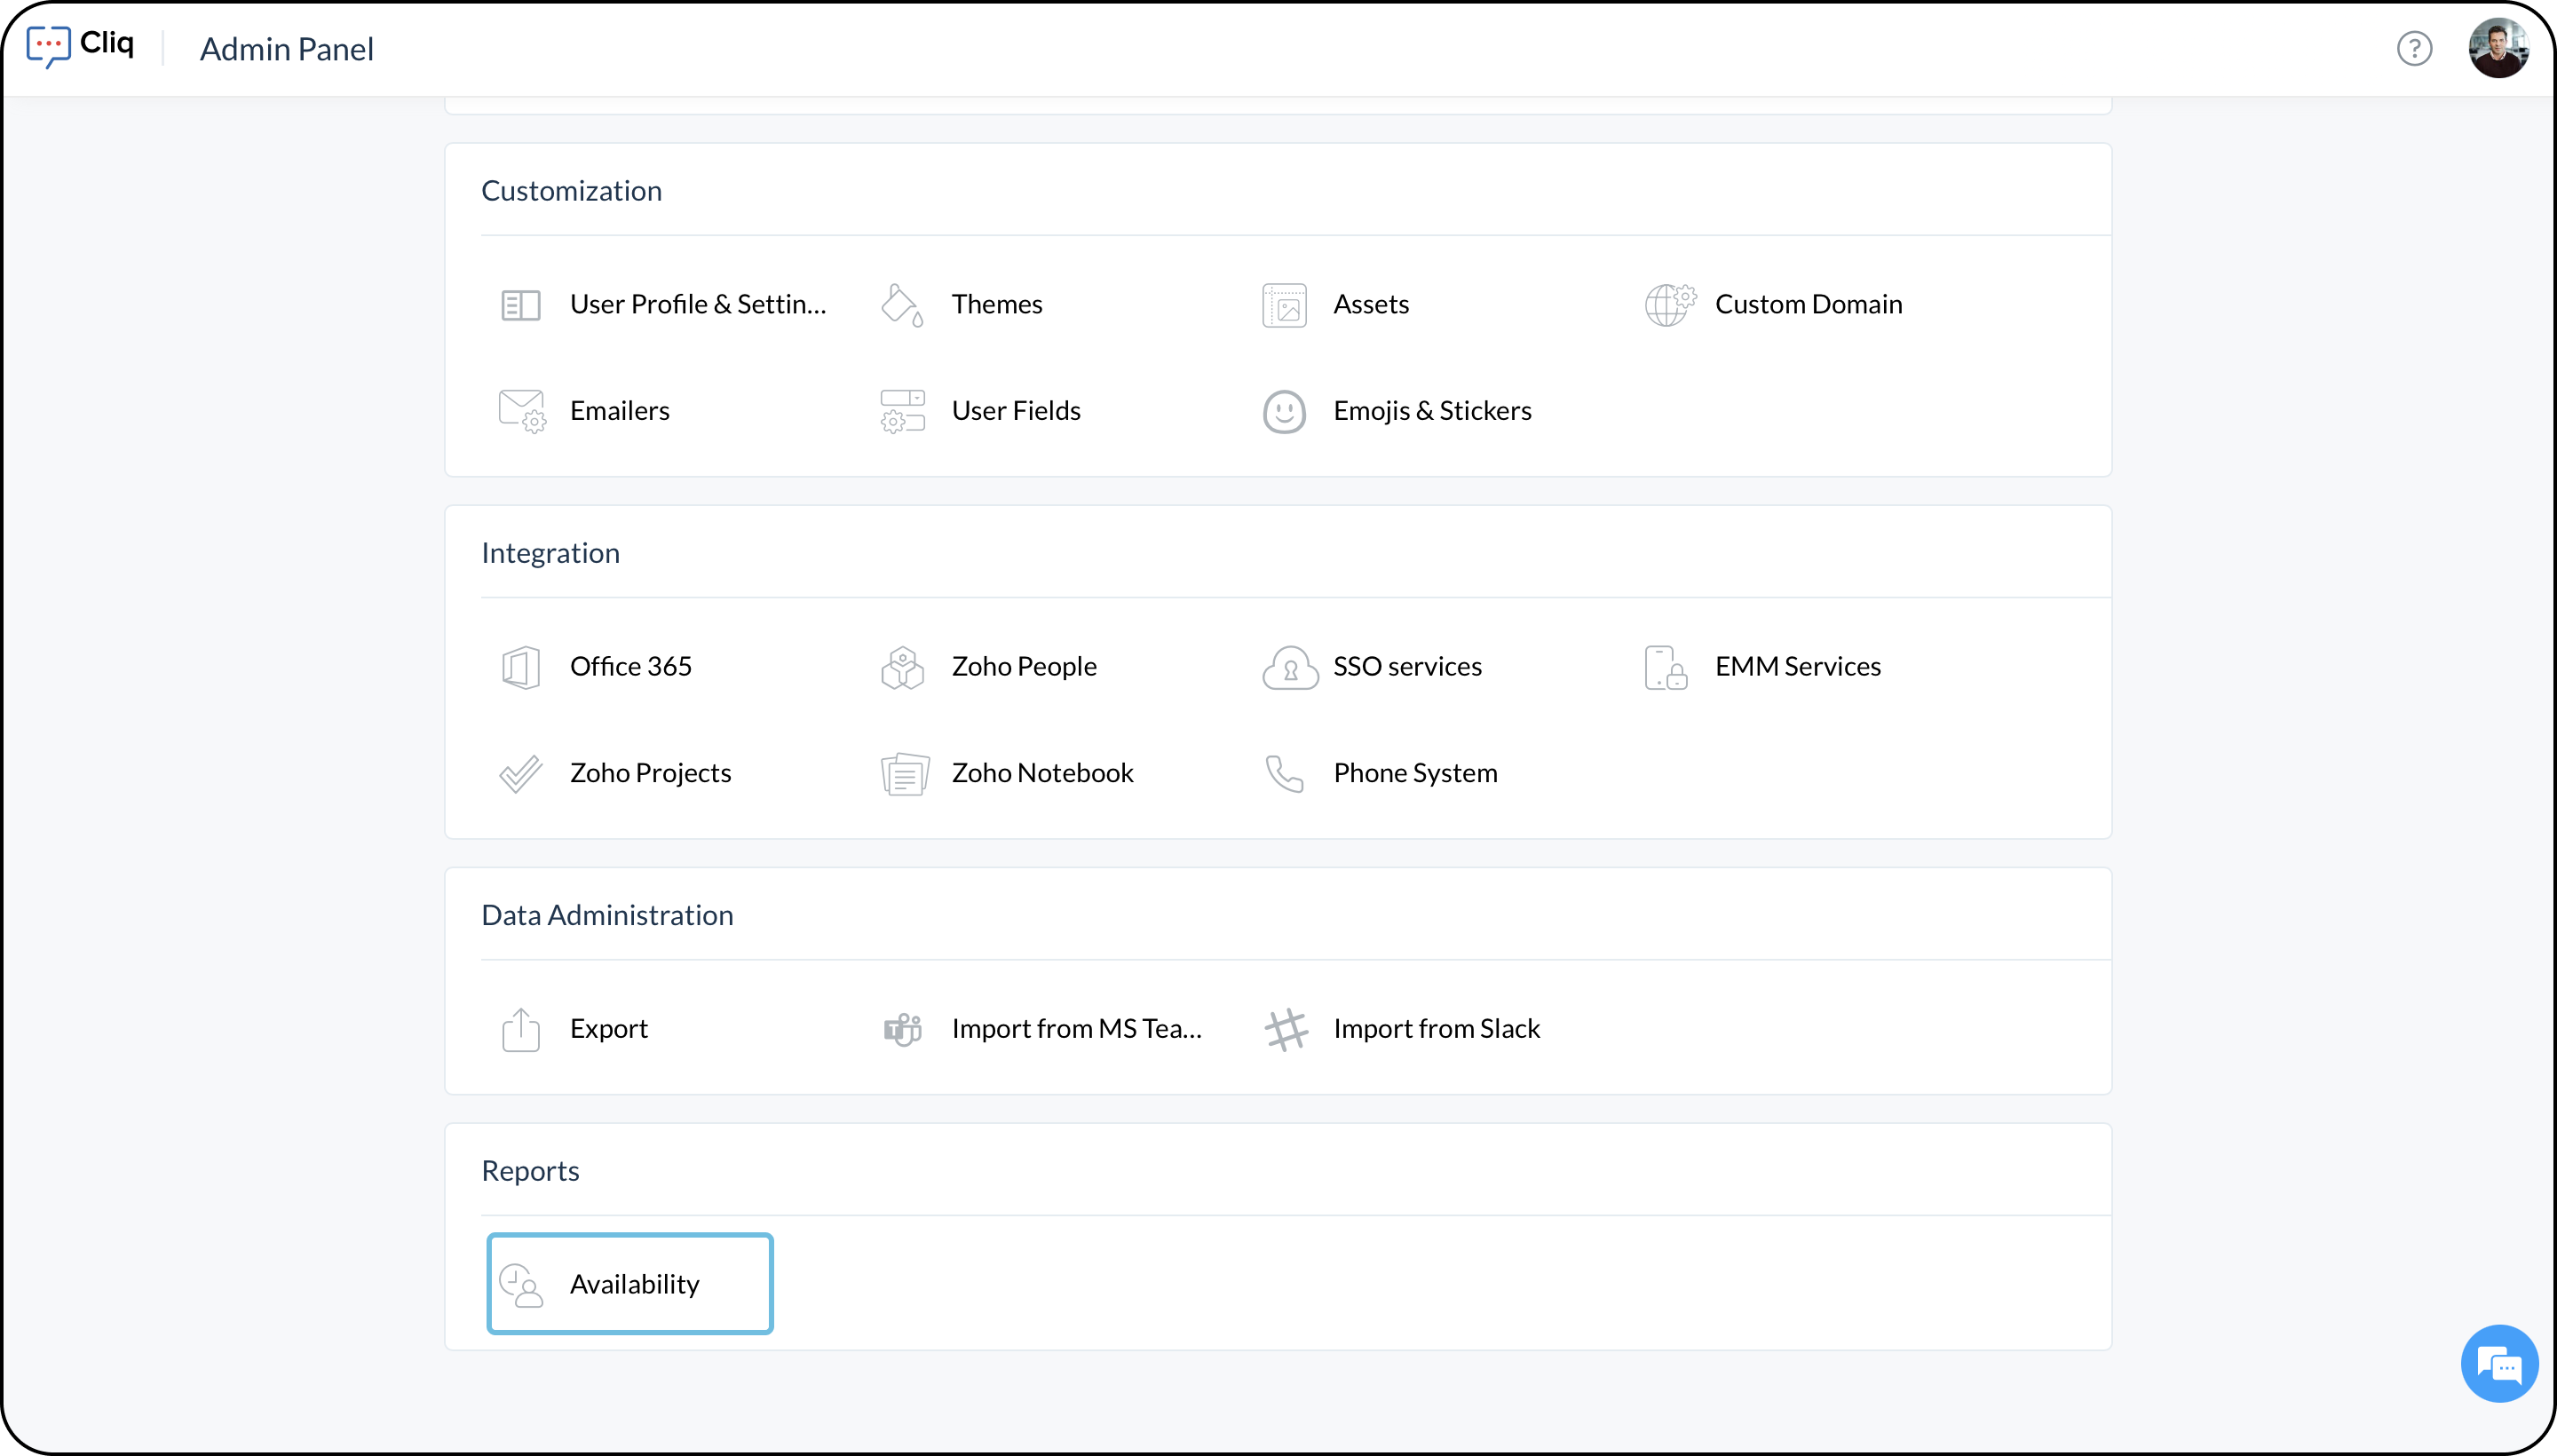Click the Cliq logo

(x=81, y=46)
